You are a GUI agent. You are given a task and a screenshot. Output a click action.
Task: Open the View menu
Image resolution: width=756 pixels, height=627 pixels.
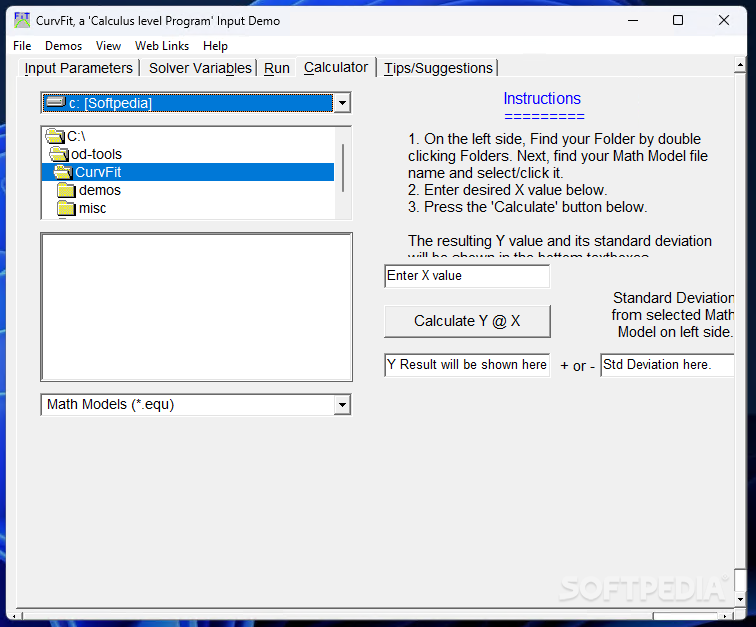[x=108, y=46]
